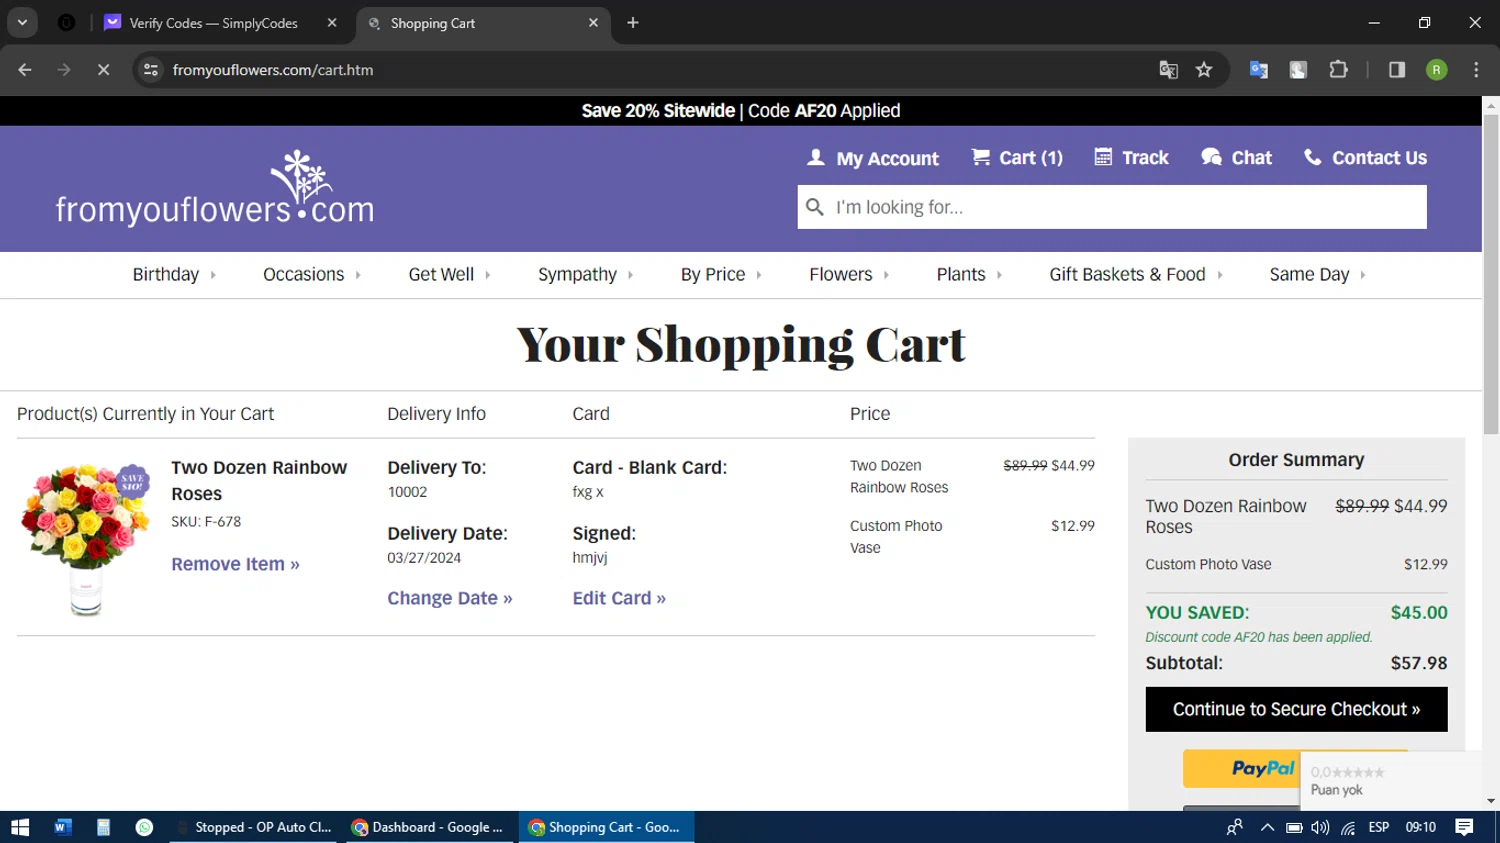Expand the Occasions menu
1500x843 pixels.
(x=312, y=274)
